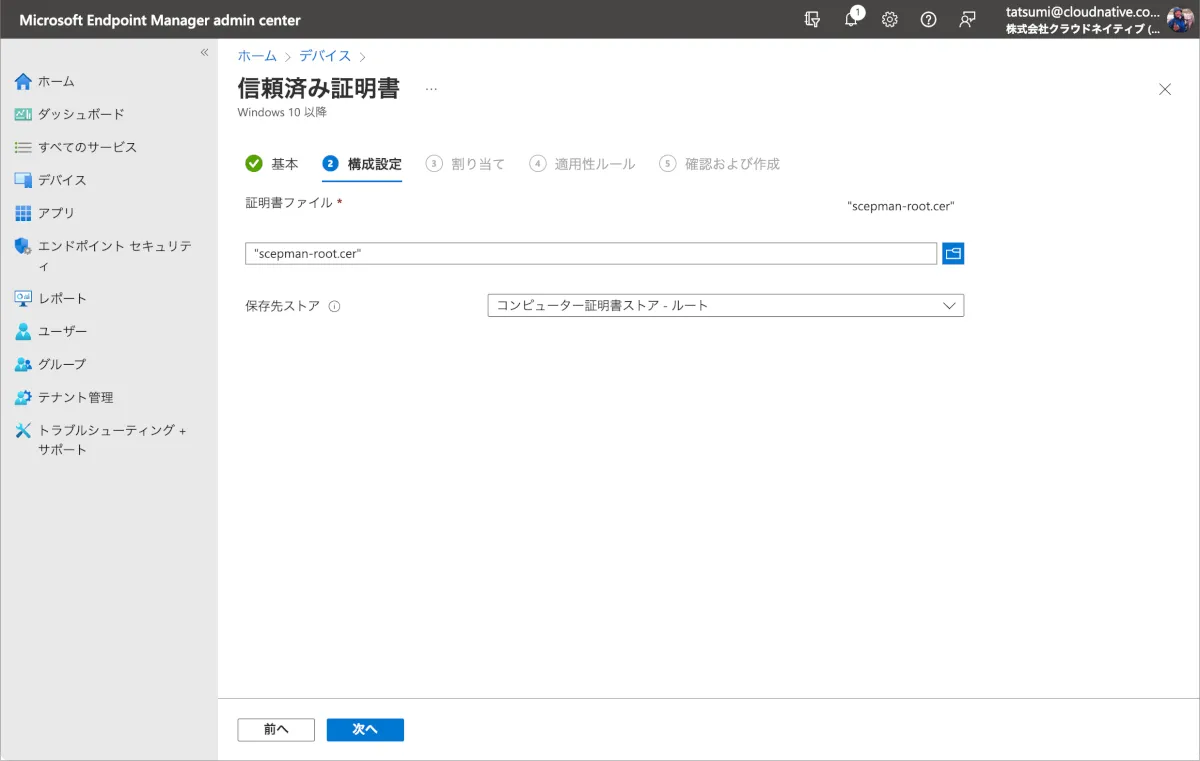This screenshot has height=761, width=1200.
Task: Open the Cloud Shell directory icon
Action: [x=813, y=20]
